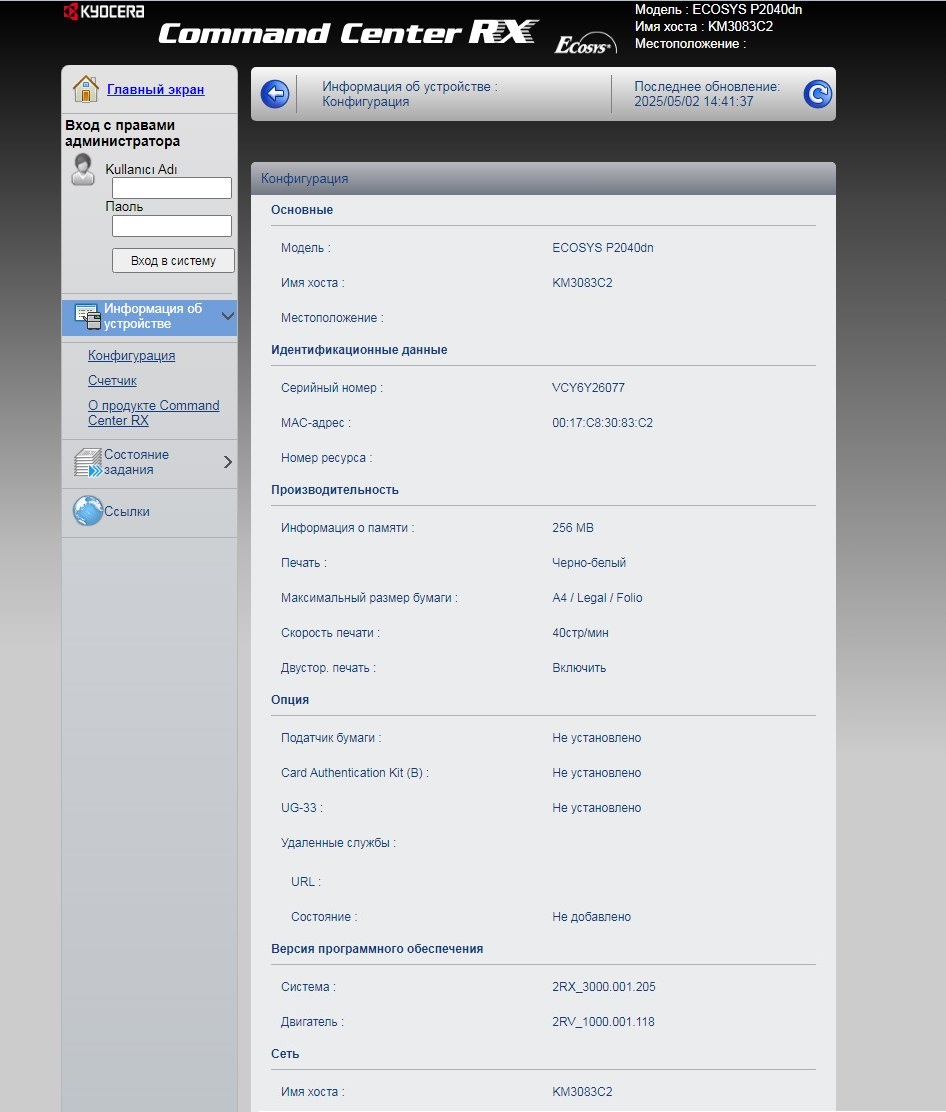The width and height of the screenshot is (946, 1112).
Task: Focus the Паоль password field
Action: tap(172, 226)
